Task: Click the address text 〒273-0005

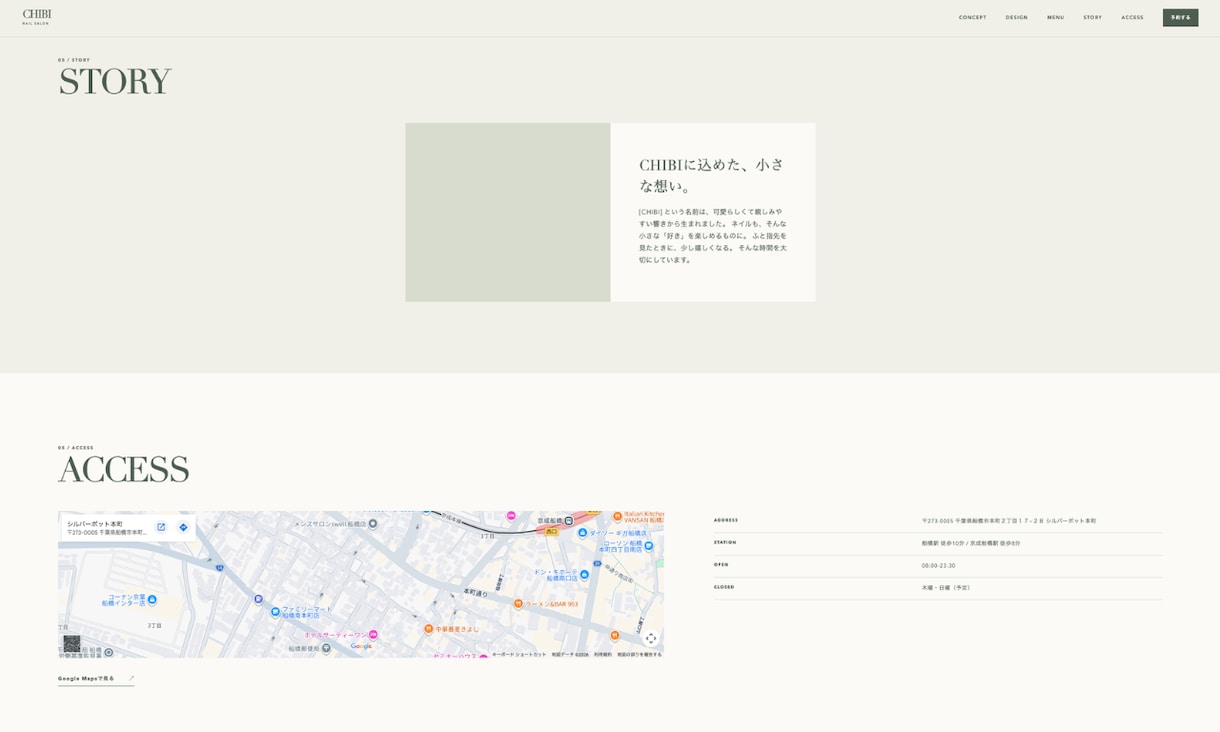Action: pos(1009,521)
